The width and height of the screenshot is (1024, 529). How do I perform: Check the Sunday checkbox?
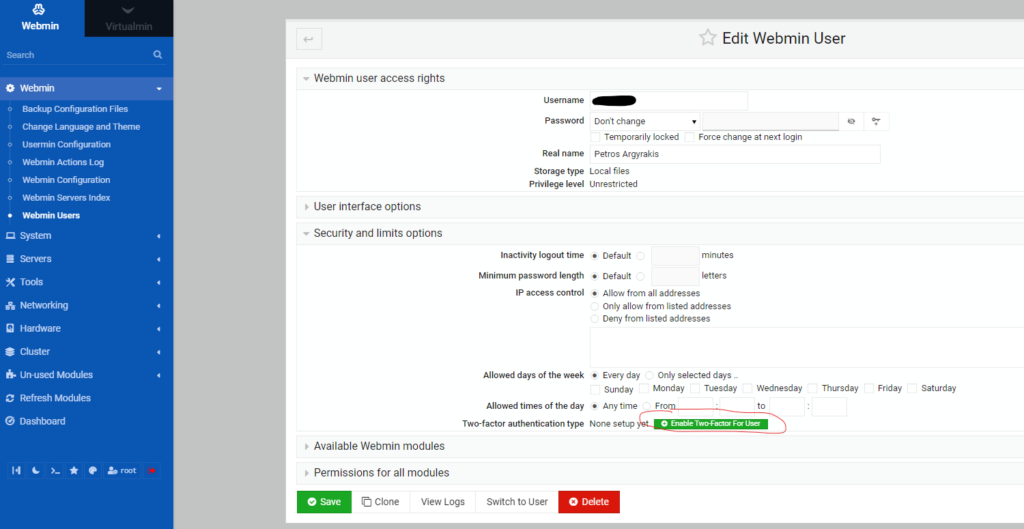pos(595,389)
